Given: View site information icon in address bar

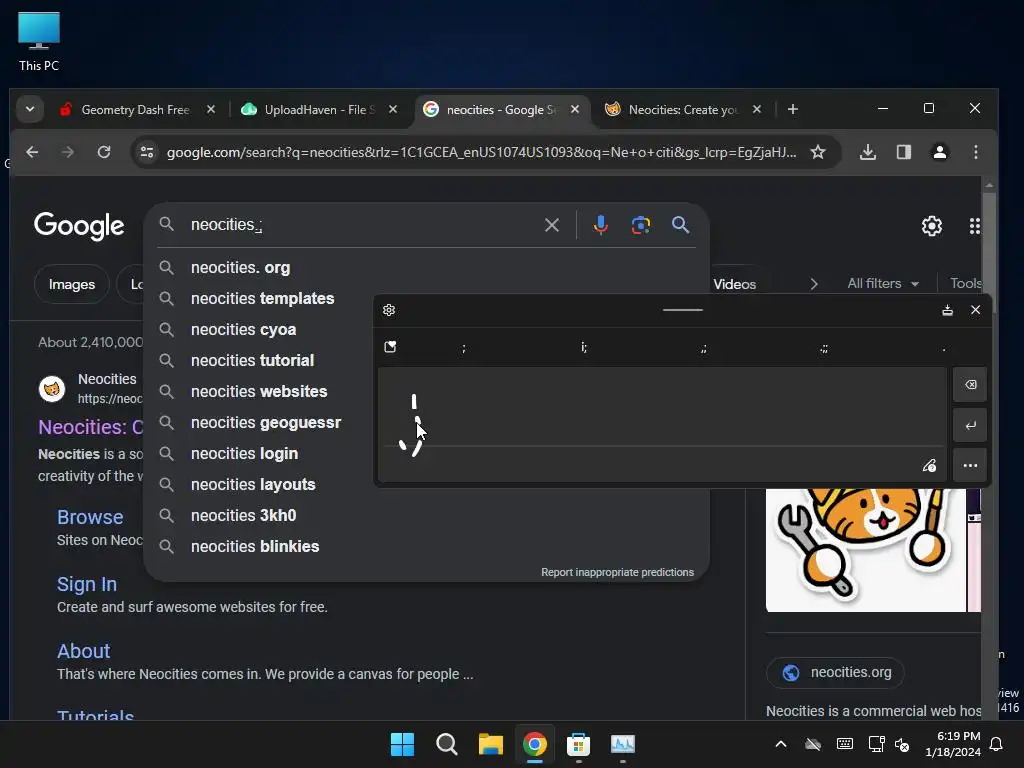Looking at the screenshot, I should [147, 152].
